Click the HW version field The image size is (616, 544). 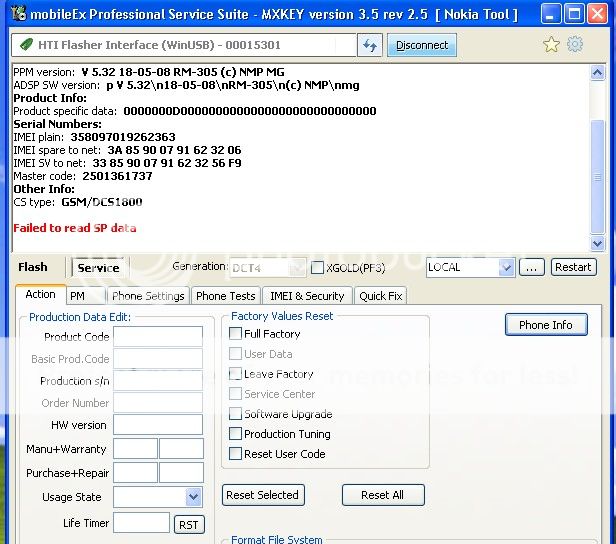click(158, 425)
